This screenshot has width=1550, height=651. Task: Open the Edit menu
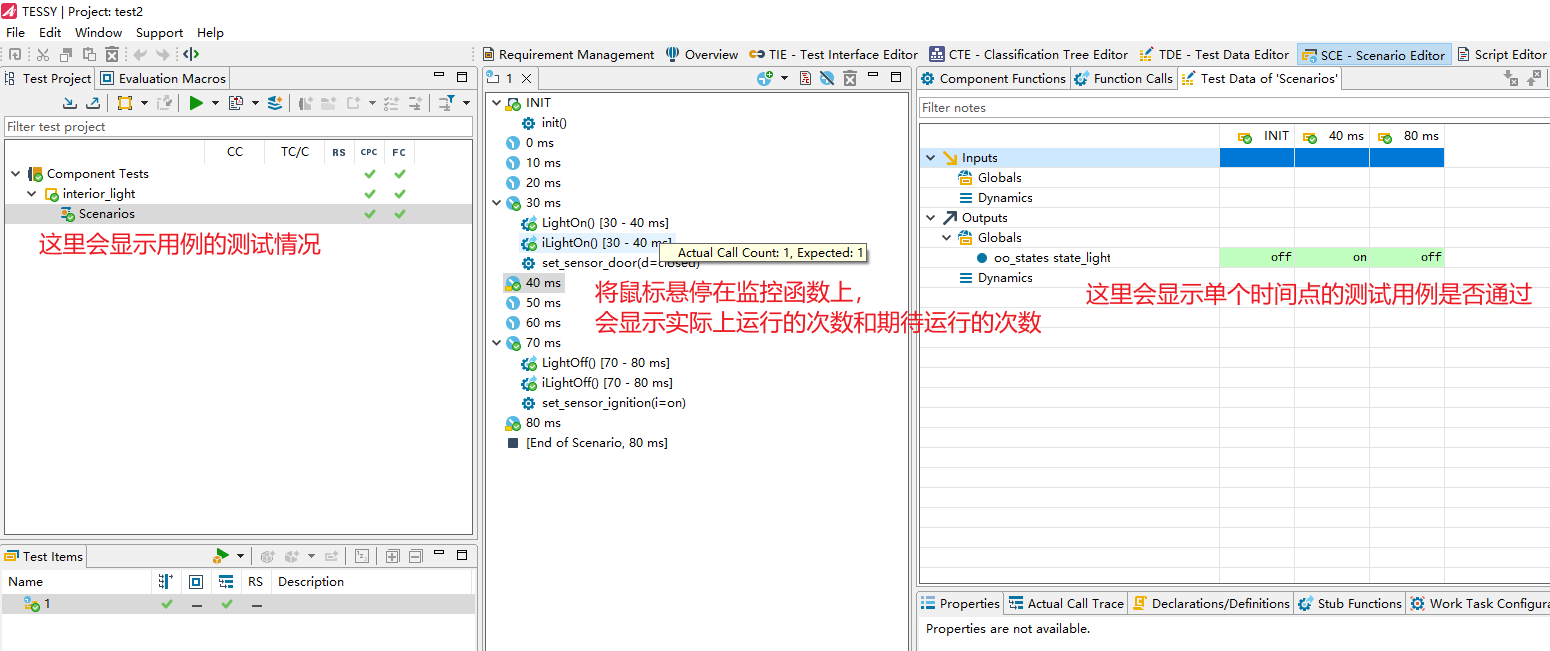(50, 32)
